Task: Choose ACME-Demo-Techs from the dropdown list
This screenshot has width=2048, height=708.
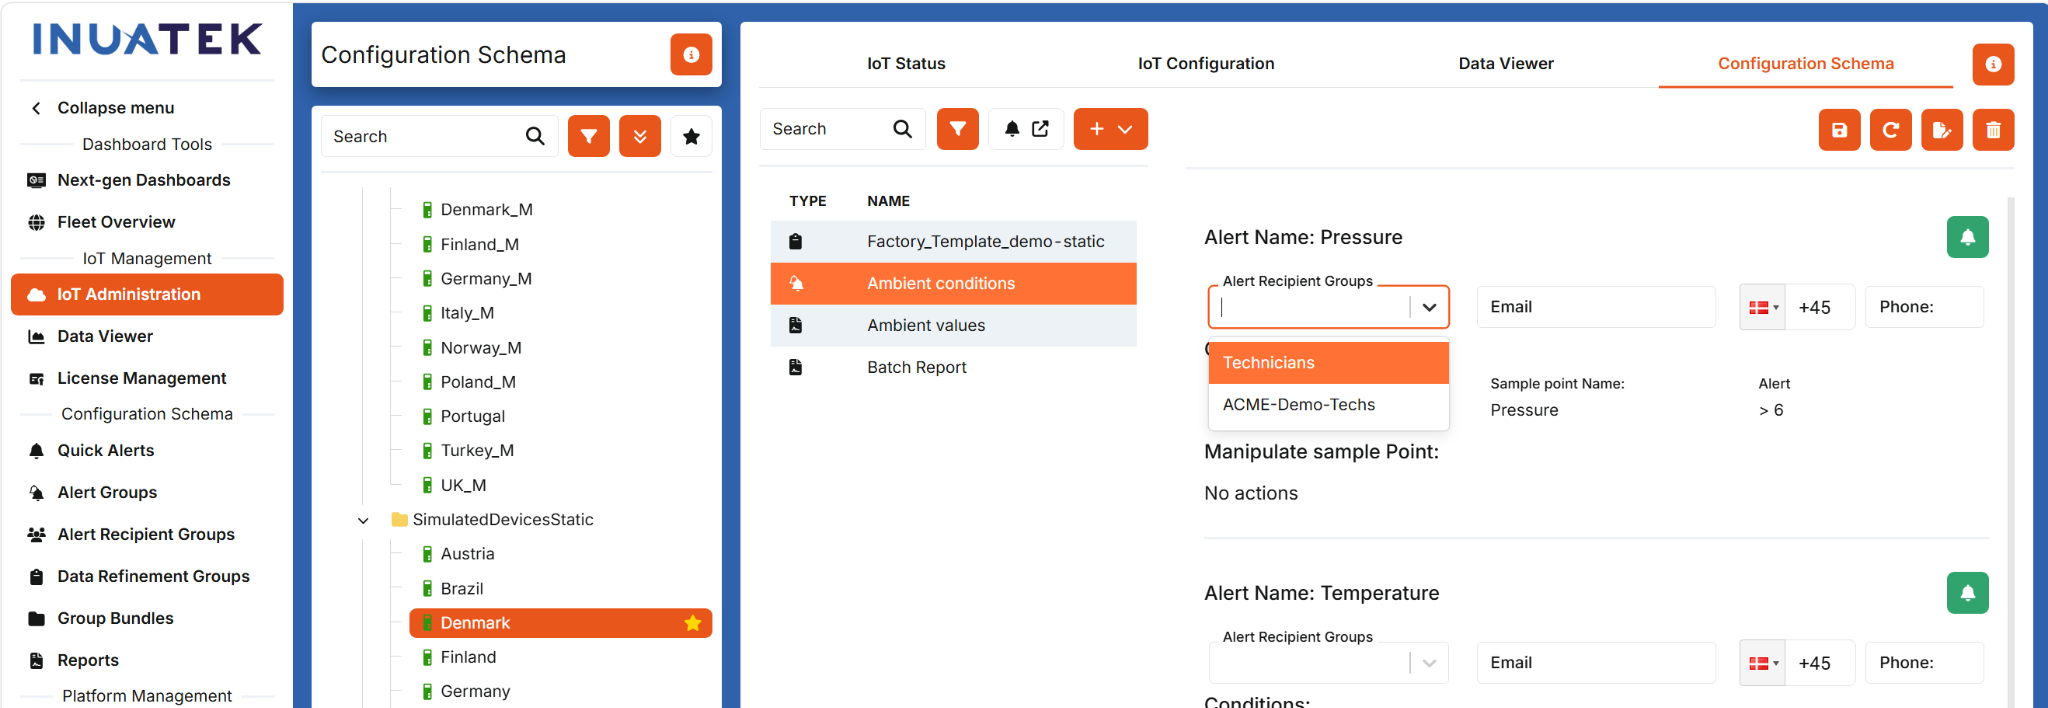Action: (1329, 405)
